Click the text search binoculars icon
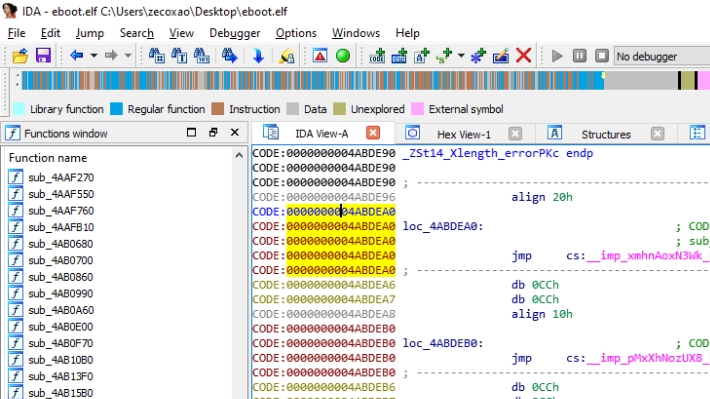This screenshot has height=399, width=710. 179,56
